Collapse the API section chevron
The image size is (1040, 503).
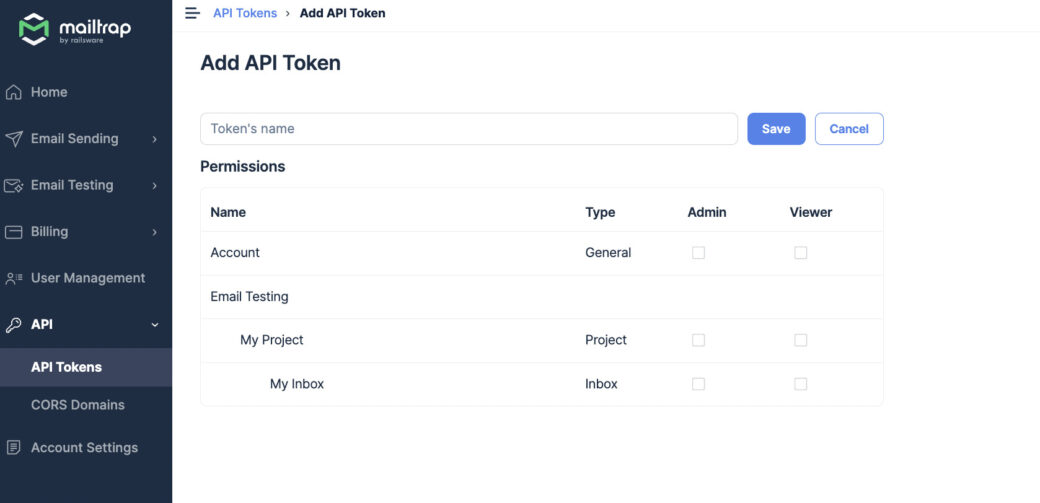coord(155,324)
